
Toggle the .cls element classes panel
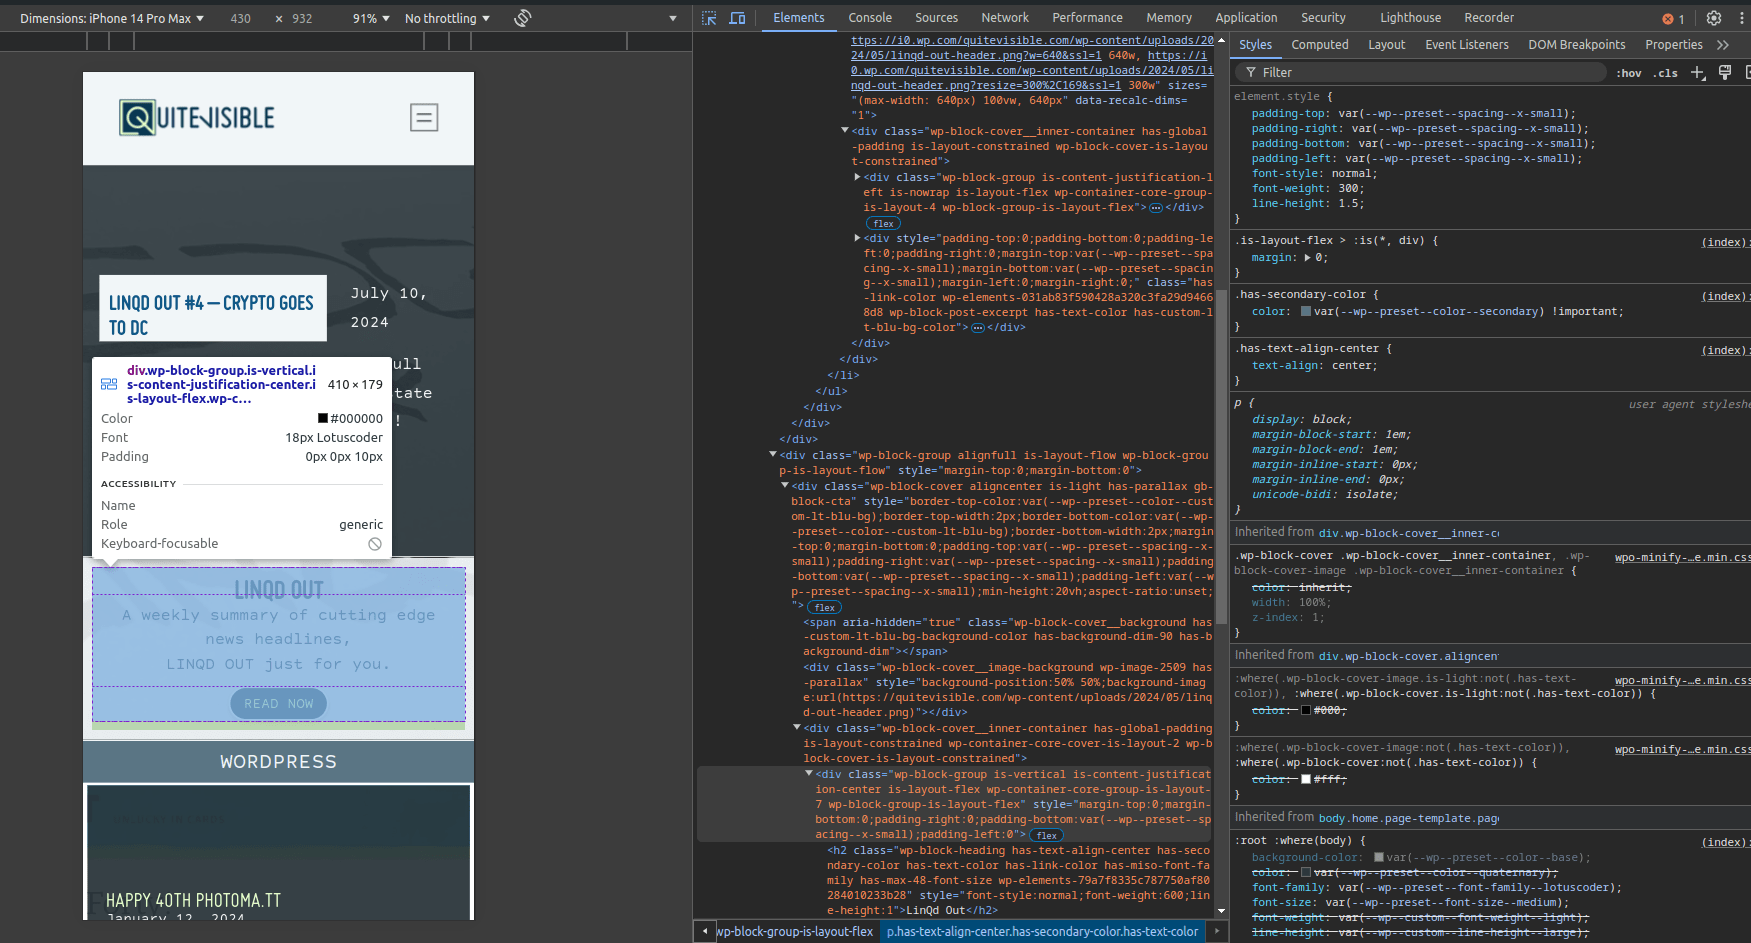pyautogui.click(x=1665, y=73)
